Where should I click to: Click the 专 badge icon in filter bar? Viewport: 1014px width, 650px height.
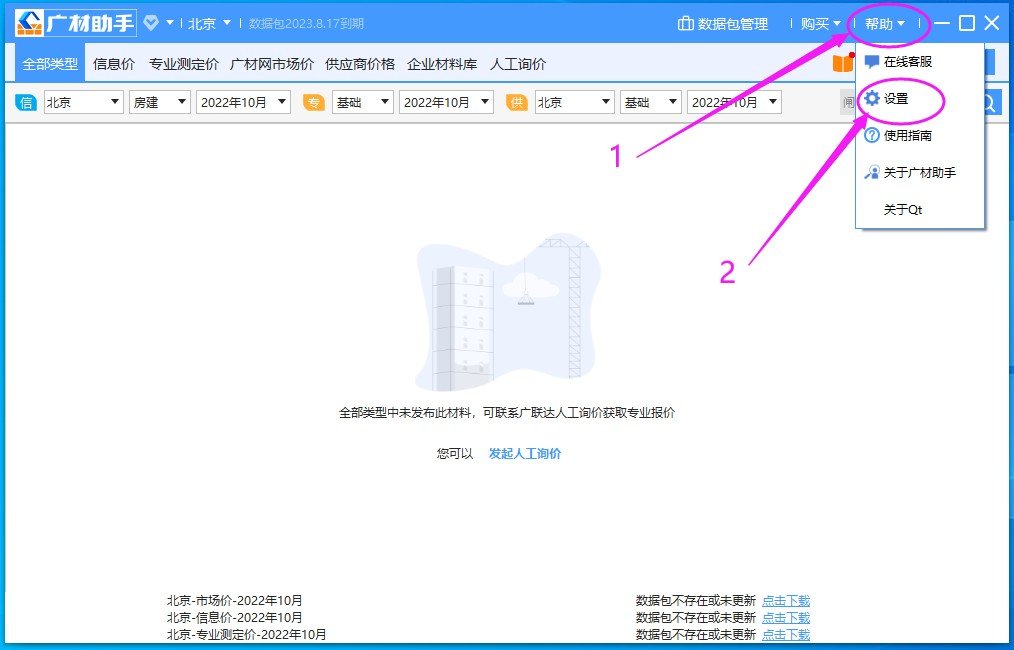[x=314, y=101]
